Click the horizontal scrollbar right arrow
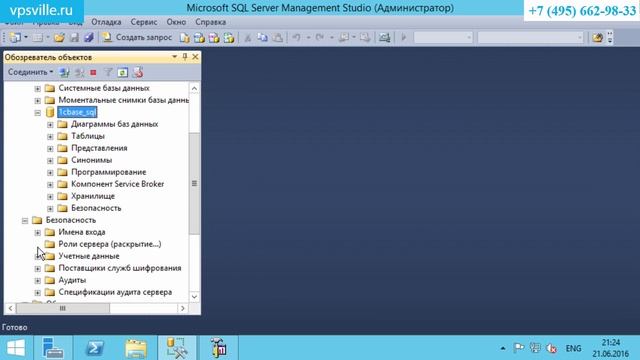The width and height of the screenshot is (640, 360). pos(182,308)
